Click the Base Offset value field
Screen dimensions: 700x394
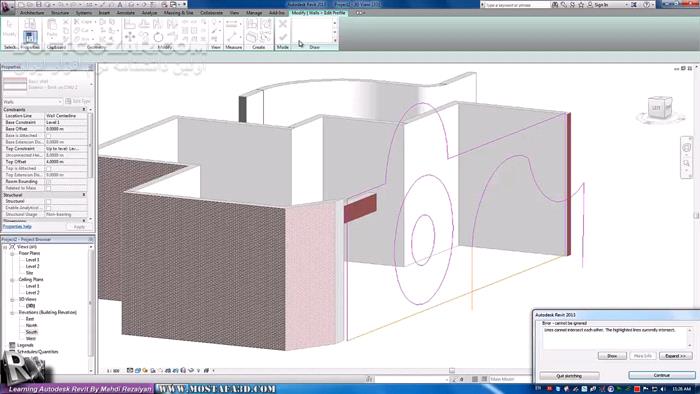tap(66, 129)
